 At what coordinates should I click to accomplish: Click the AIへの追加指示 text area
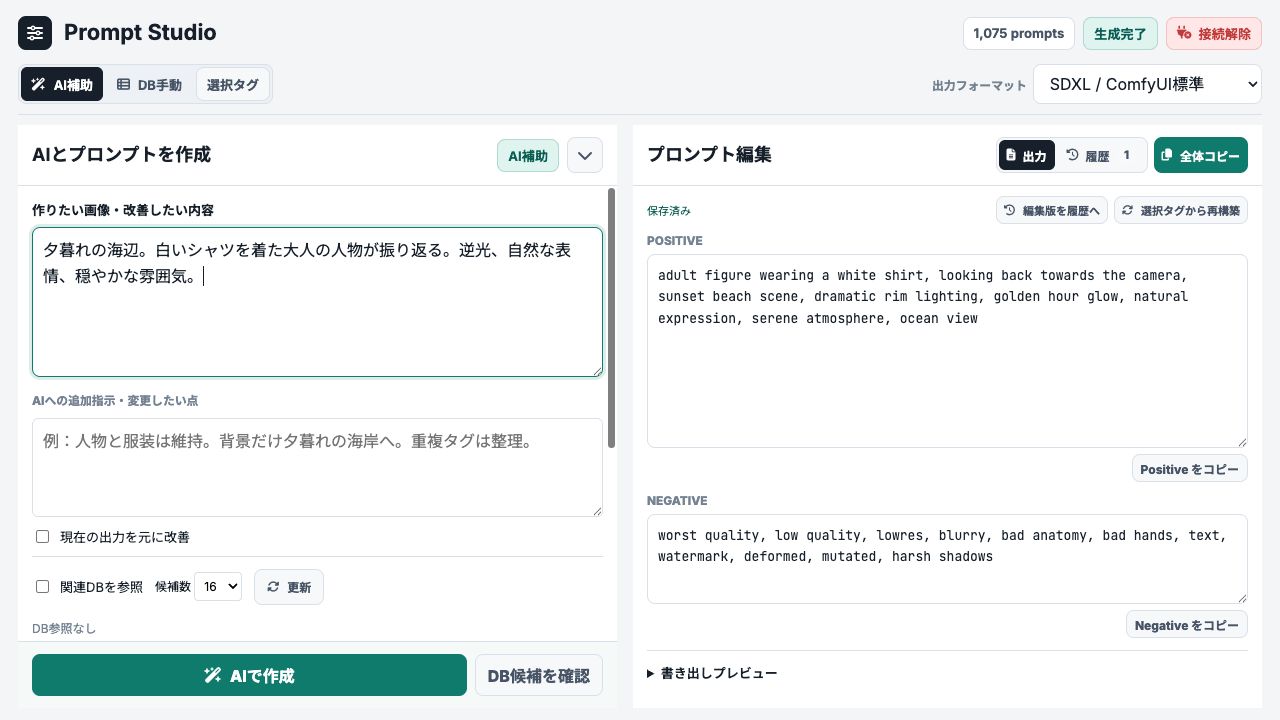[317, 467]
